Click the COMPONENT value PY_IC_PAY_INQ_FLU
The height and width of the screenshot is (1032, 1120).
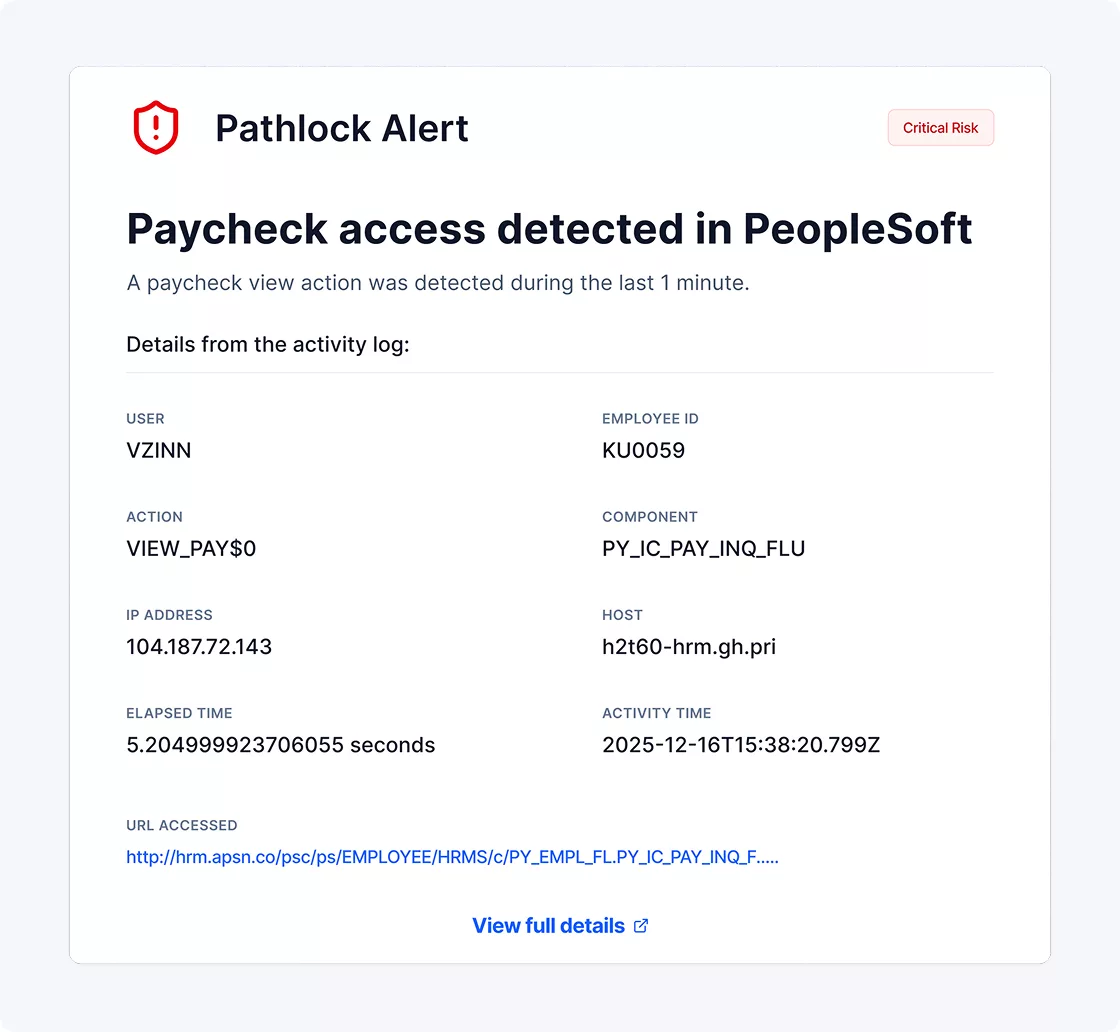click(704, 548)
